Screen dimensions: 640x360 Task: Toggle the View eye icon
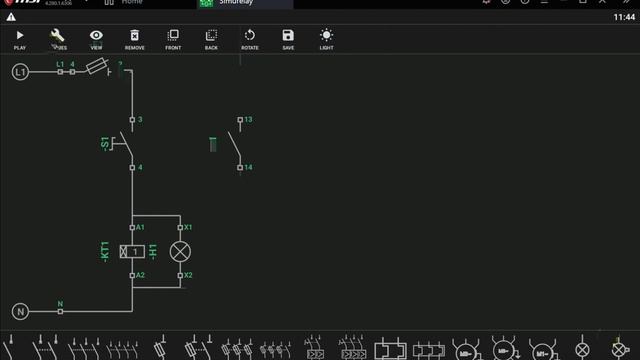click(x=96, y=40)
